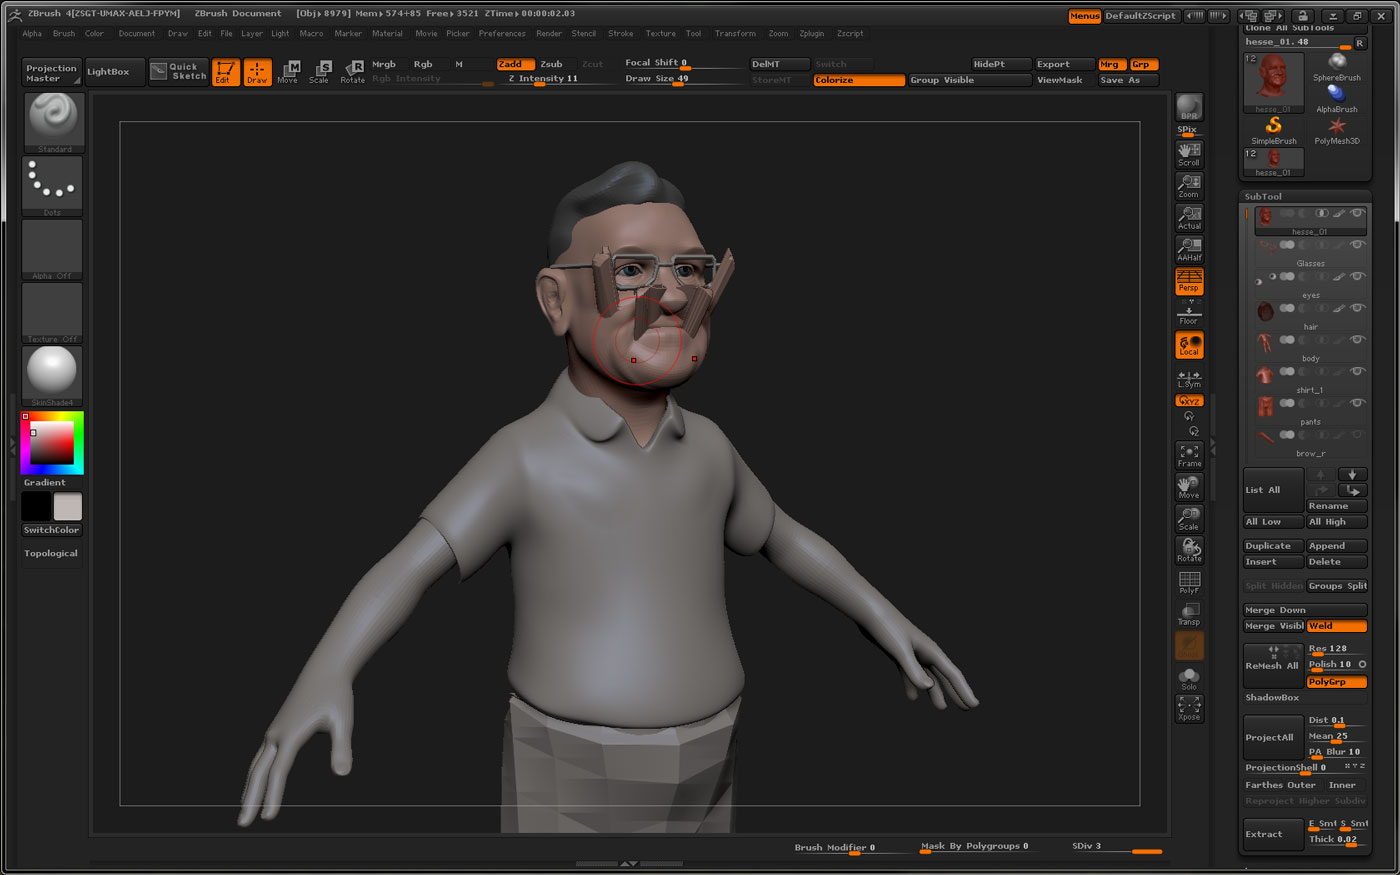Open the Preferences menu
This screenshot has height=875, width=1400.
click(501, 33)
